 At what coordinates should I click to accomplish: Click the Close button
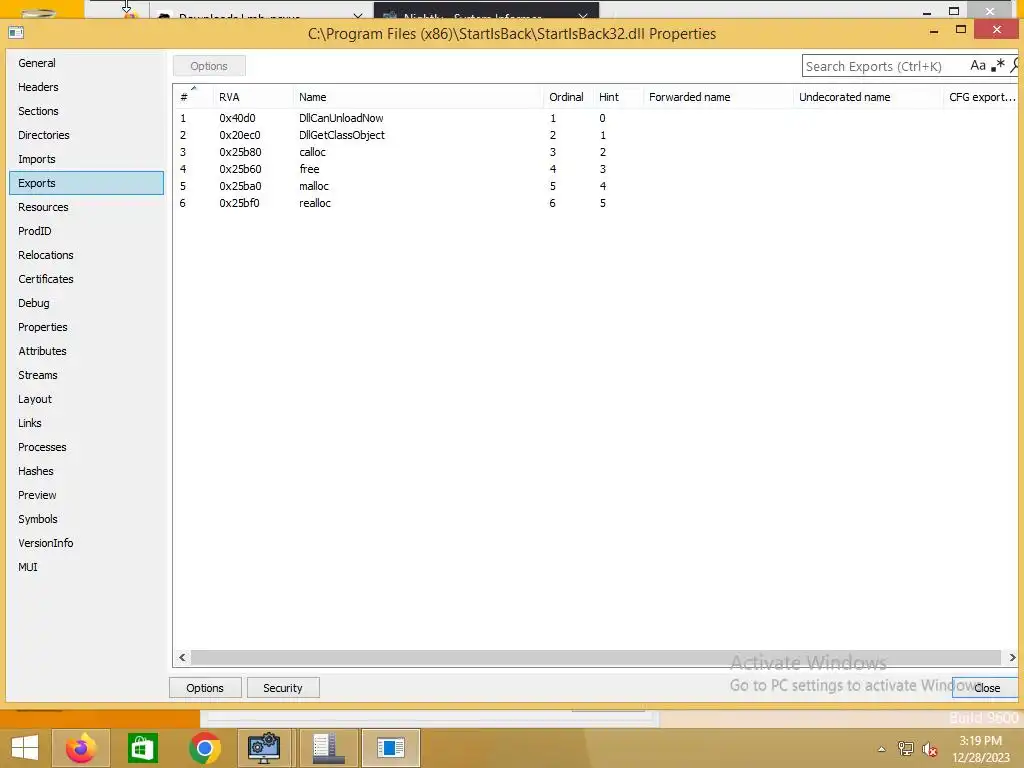(x=986, y=688)
